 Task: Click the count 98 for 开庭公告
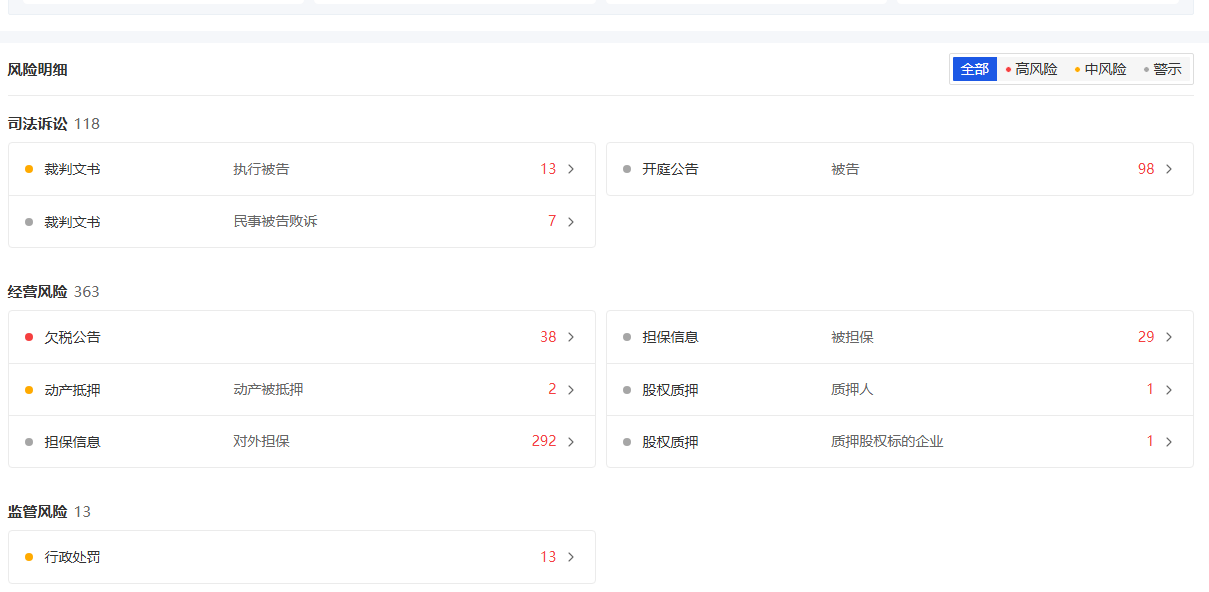click(x=1146, y=169)
